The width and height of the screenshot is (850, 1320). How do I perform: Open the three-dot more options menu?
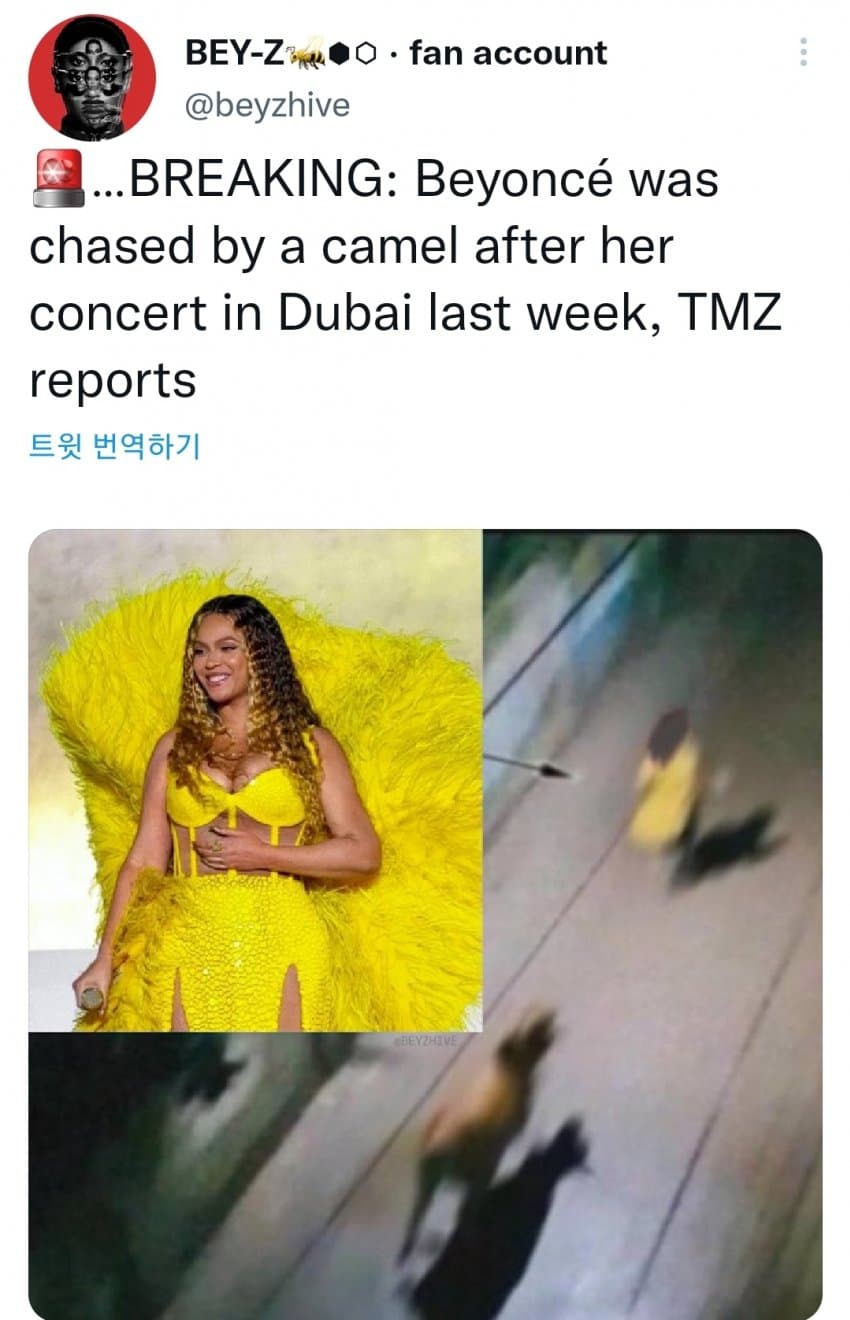point(803,53)
